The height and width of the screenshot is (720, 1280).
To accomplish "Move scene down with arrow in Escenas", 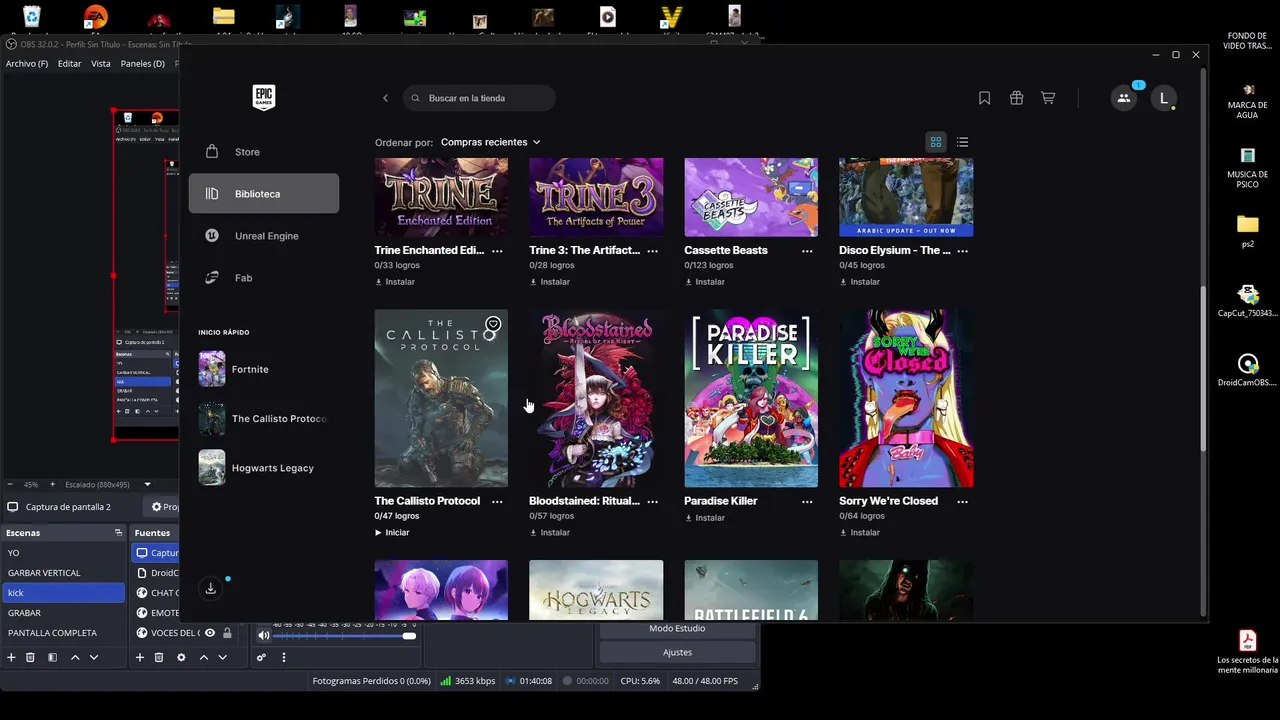I will click(x=94, y=657).
